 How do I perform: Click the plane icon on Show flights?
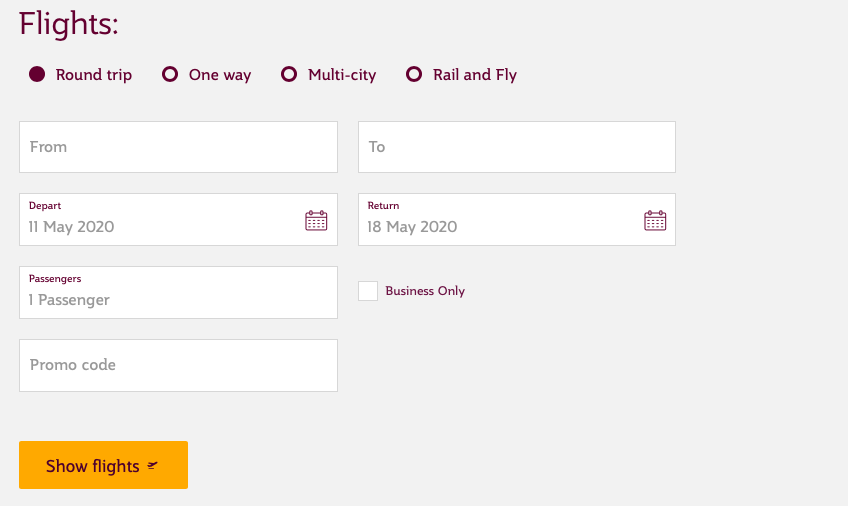(x=153, y=466)
